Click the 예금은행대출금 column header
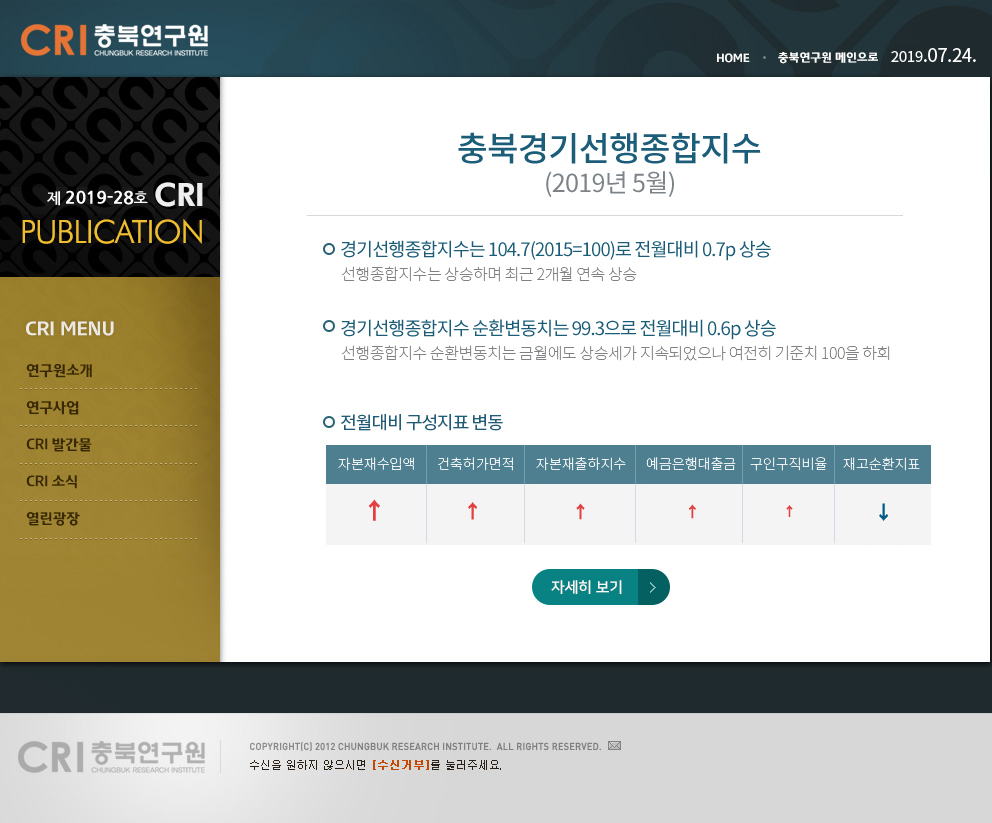This screenshot has width=992, height=823. 690,464
